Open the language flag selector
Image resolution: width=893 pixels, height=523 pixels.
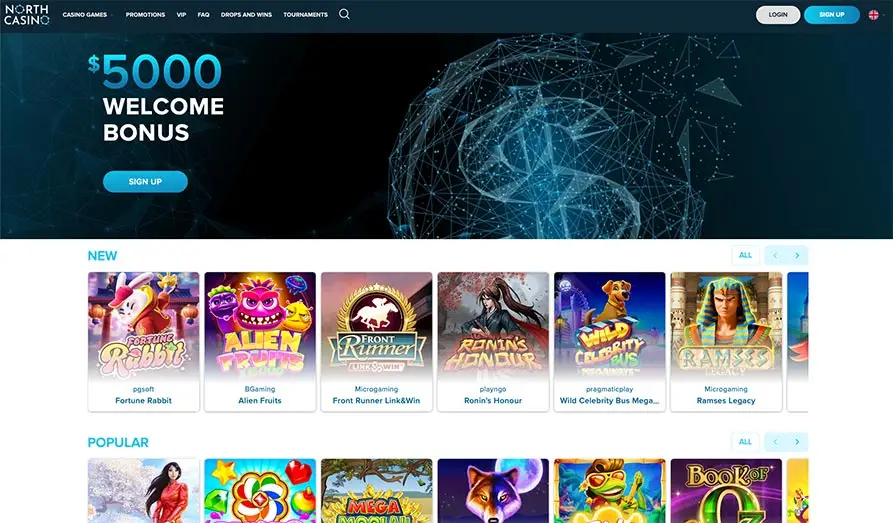873,15
